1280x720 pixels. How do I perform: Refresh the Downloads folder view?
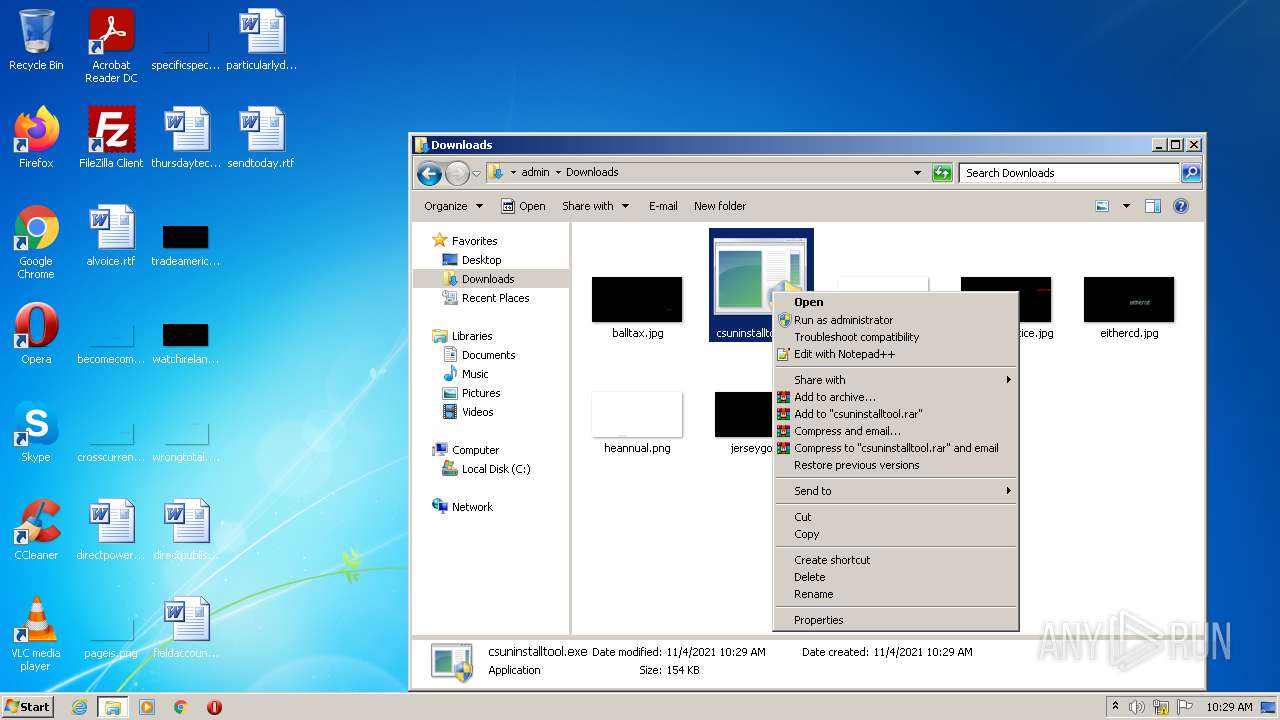[x=942, y=173]
